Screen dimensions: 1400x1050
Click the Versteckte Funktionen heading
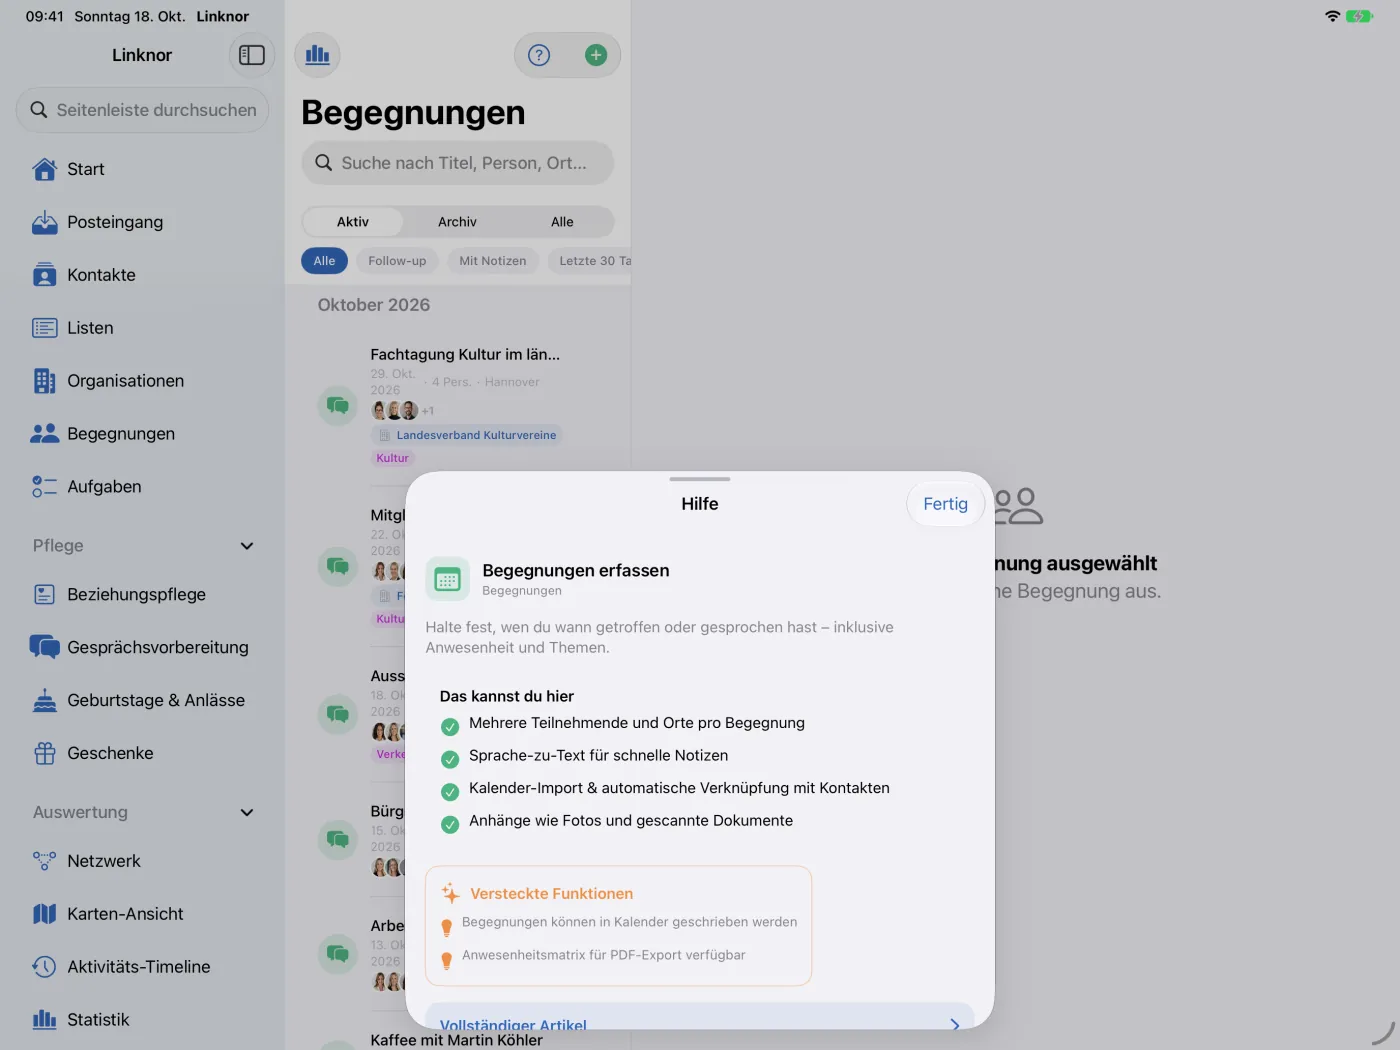[552, 894]
